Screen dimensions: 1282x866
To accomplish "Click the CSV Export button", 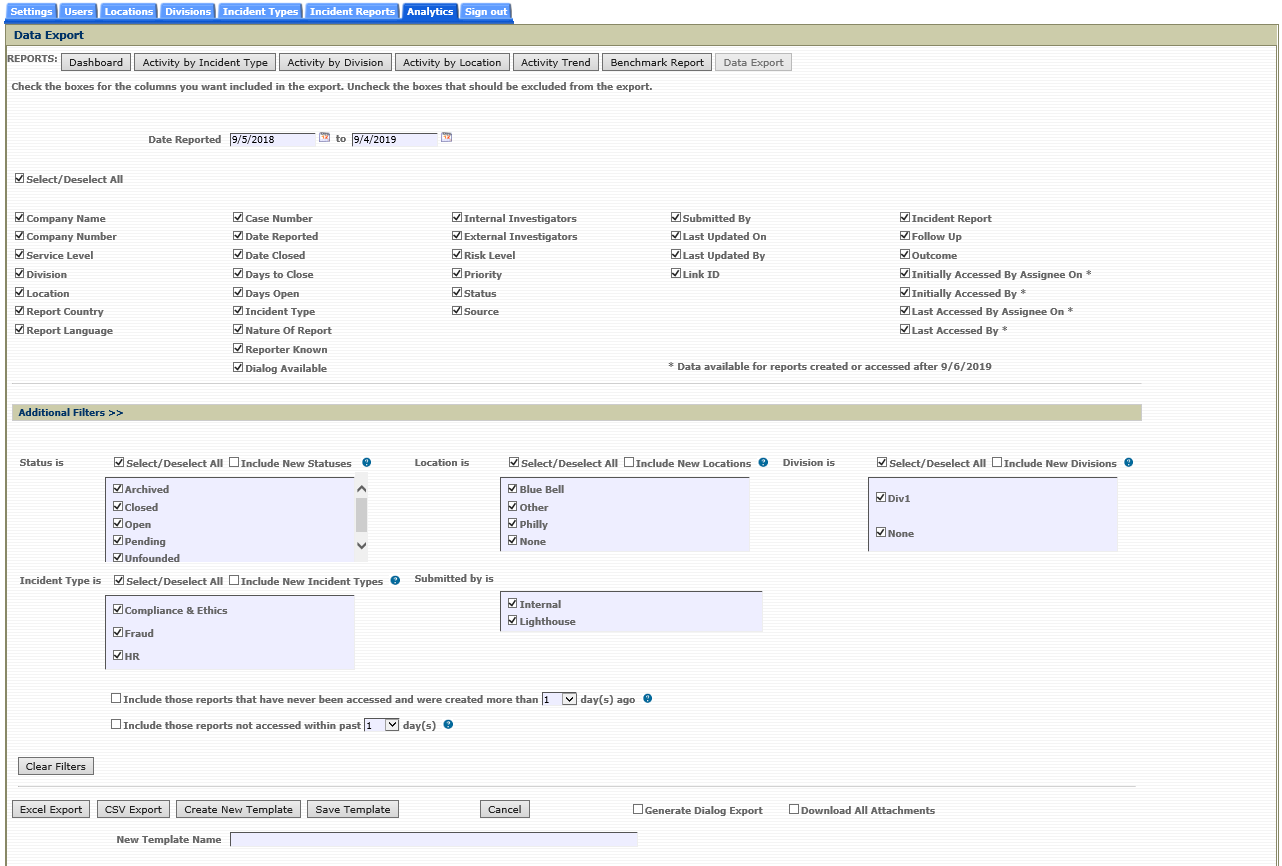I will pyautogui.click(x=133, y=809).
